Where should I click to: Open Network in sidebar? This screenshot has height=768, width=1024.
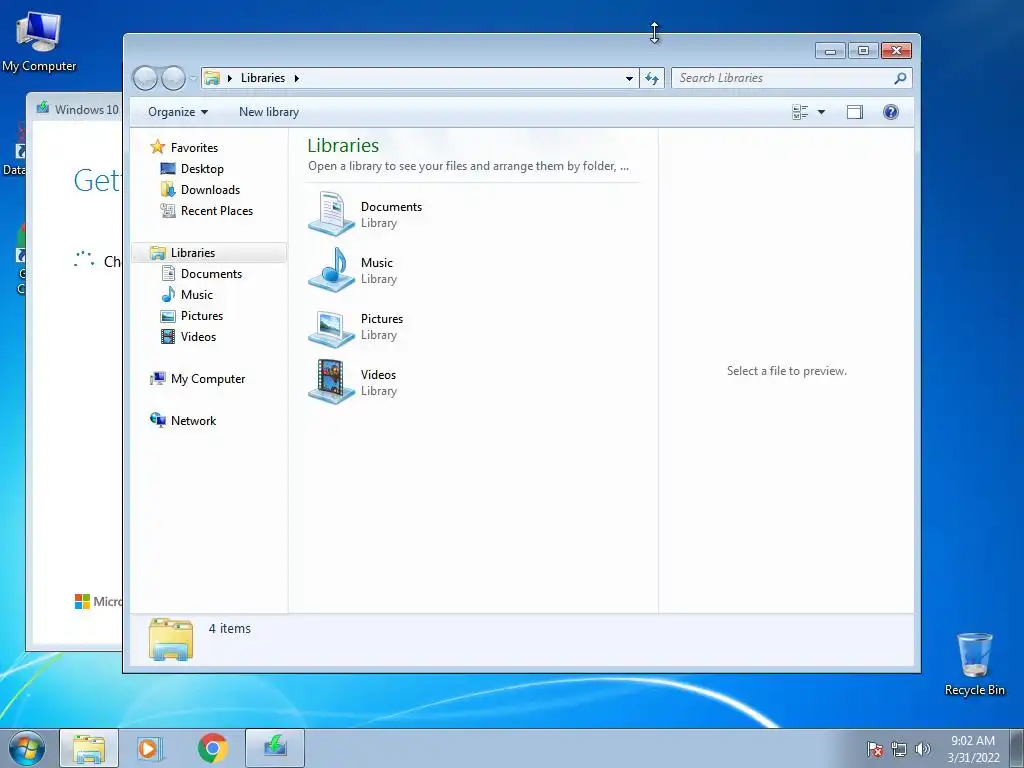coord(184,421)
